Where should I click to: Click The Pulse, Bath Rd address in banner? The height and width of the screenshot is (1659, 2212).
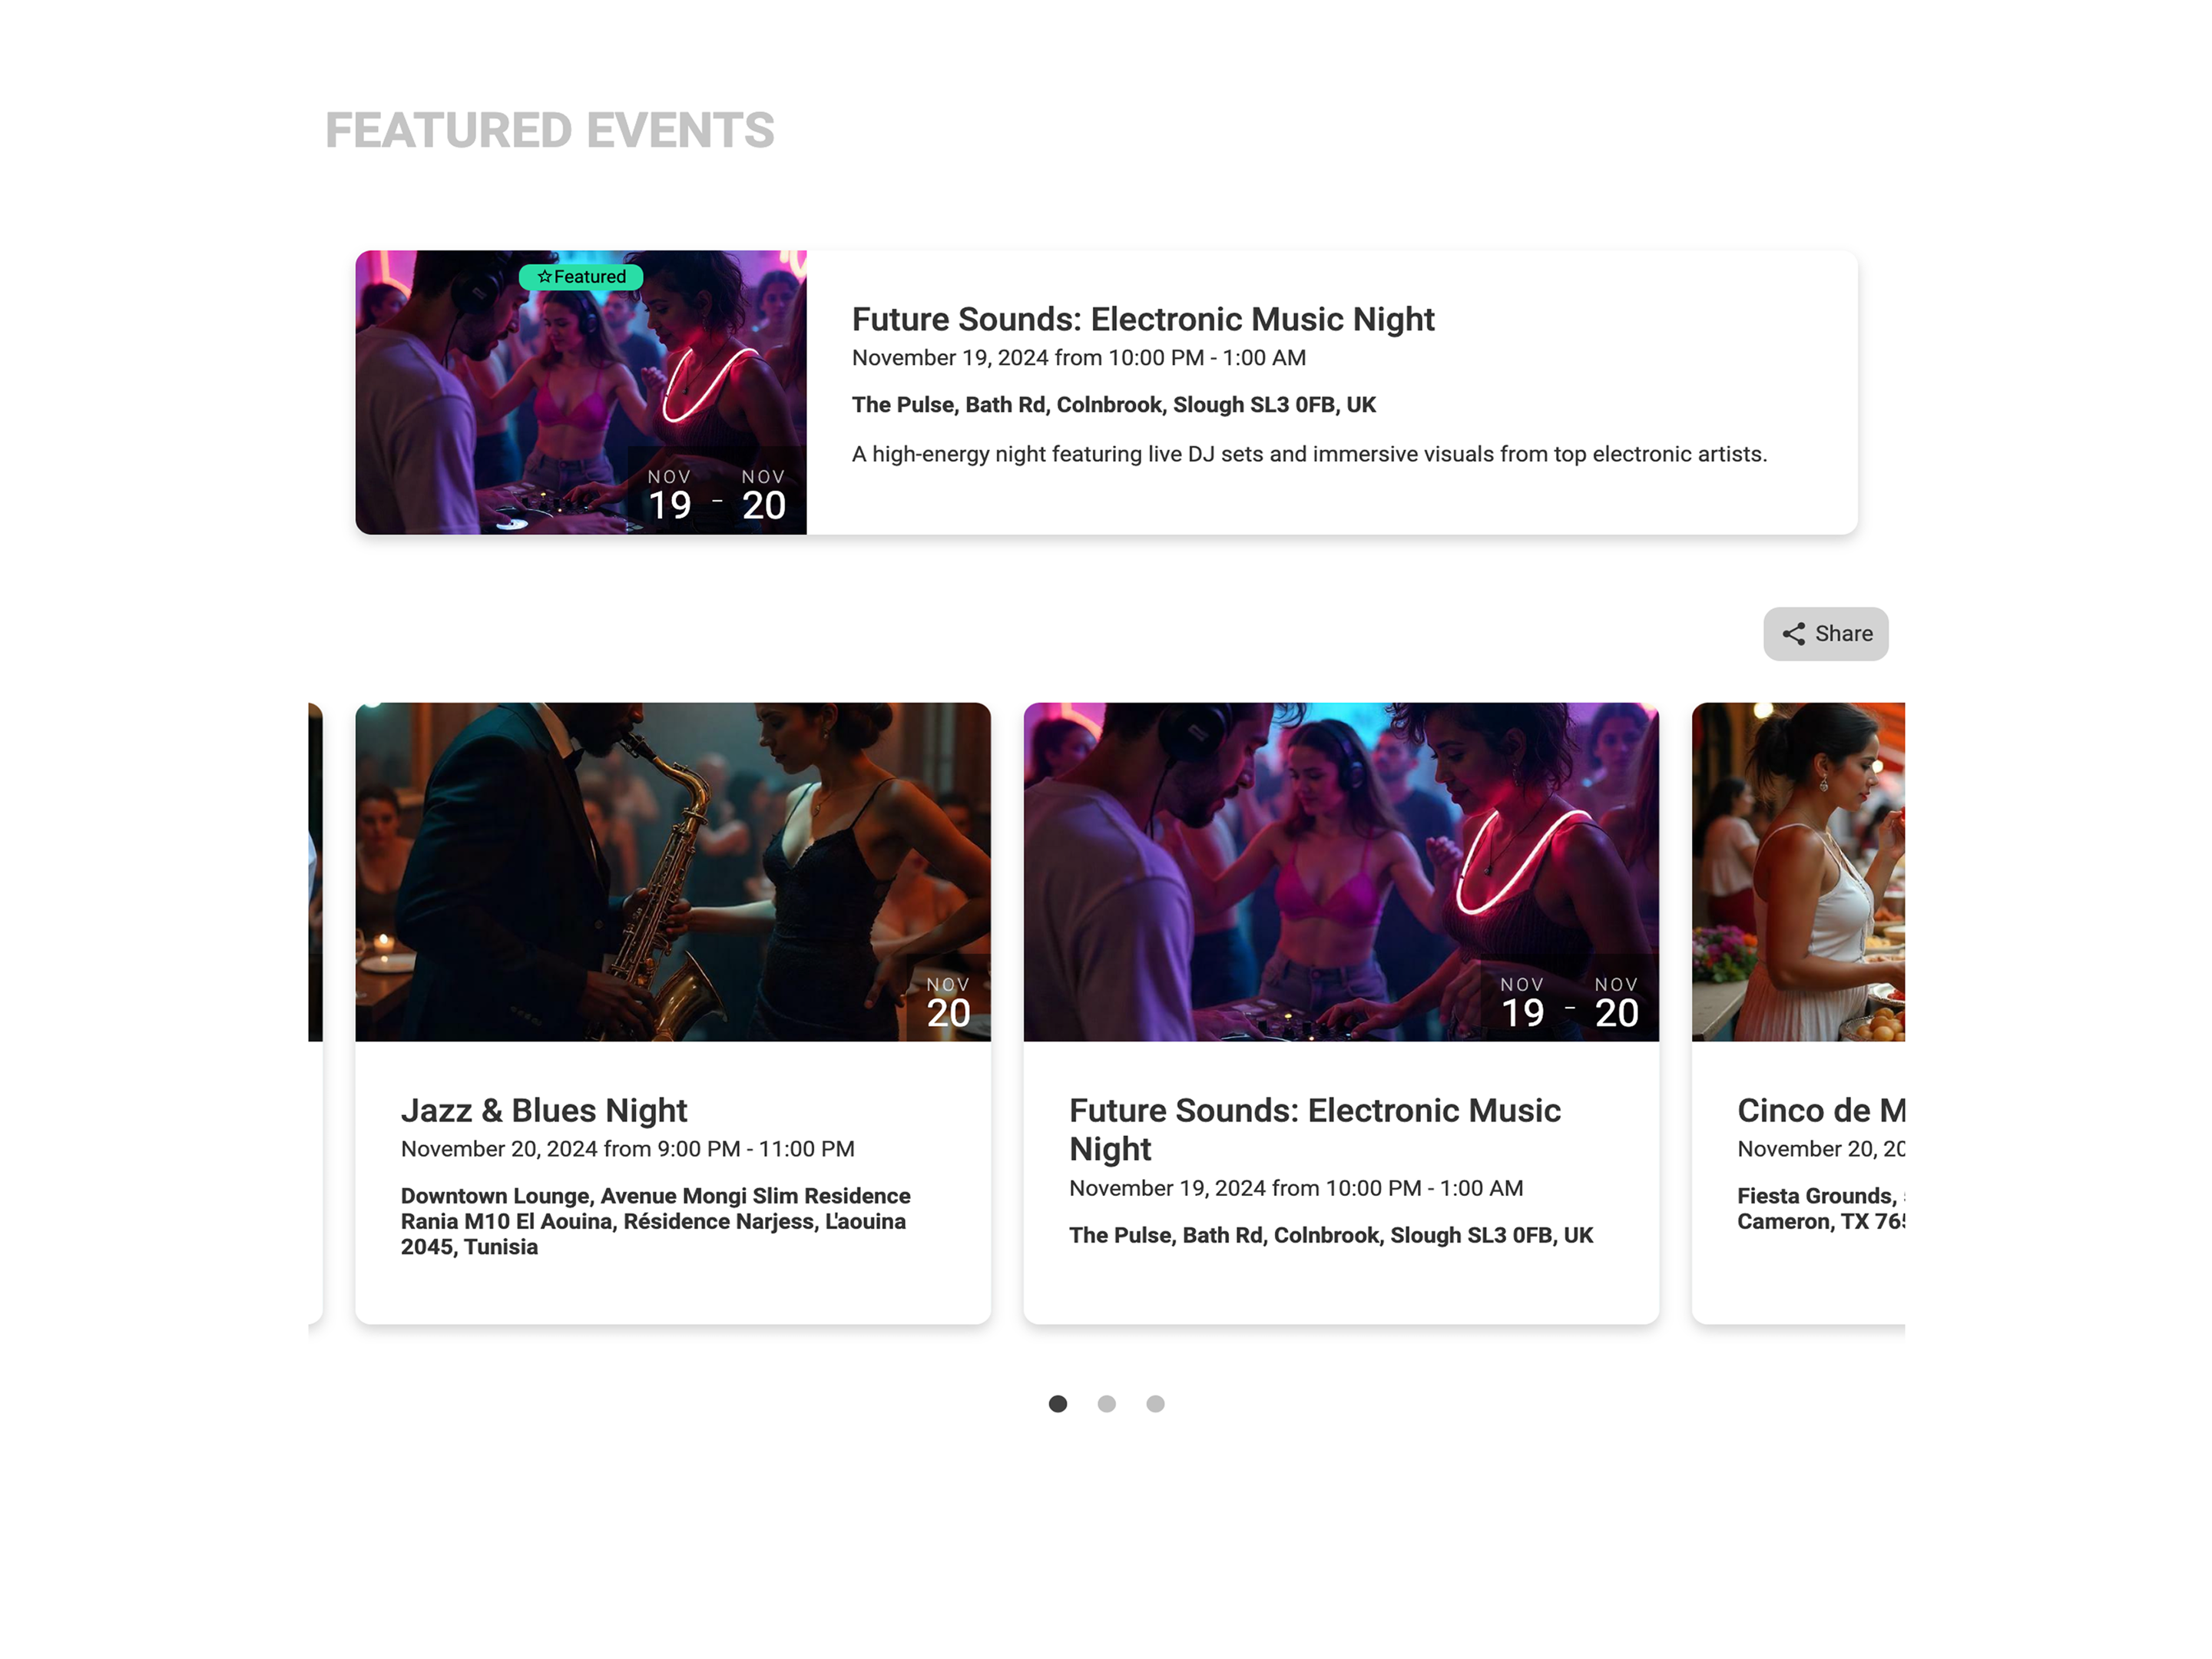(1114, 405)
